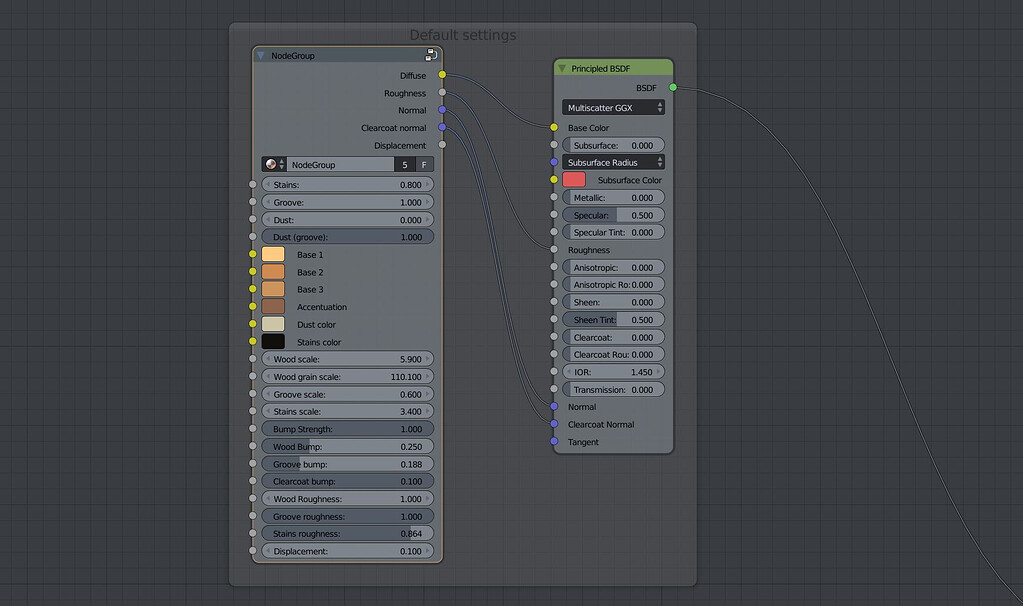Toggle the fake user F button
Screen dimensions: 1023x606
tap(424, 164)
